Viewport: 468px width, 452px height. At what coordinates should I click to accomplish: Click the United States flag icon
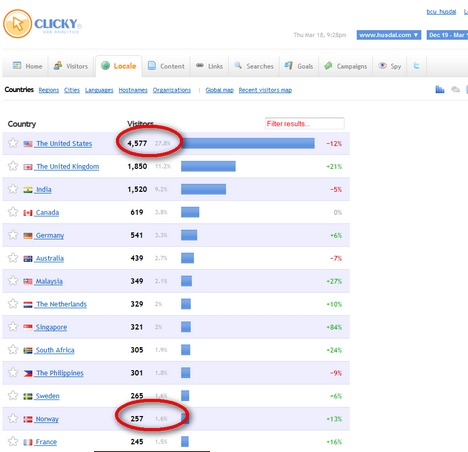[x=28, y=144]
